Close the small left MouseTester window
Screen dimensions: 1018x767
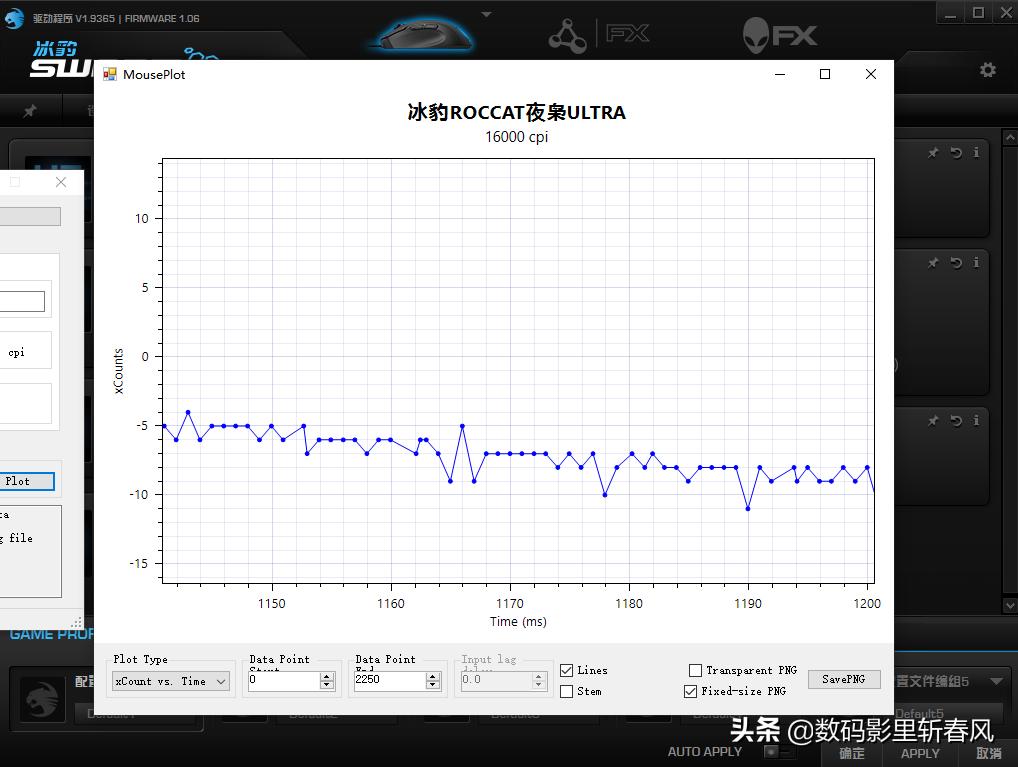(x=61, y=182)
